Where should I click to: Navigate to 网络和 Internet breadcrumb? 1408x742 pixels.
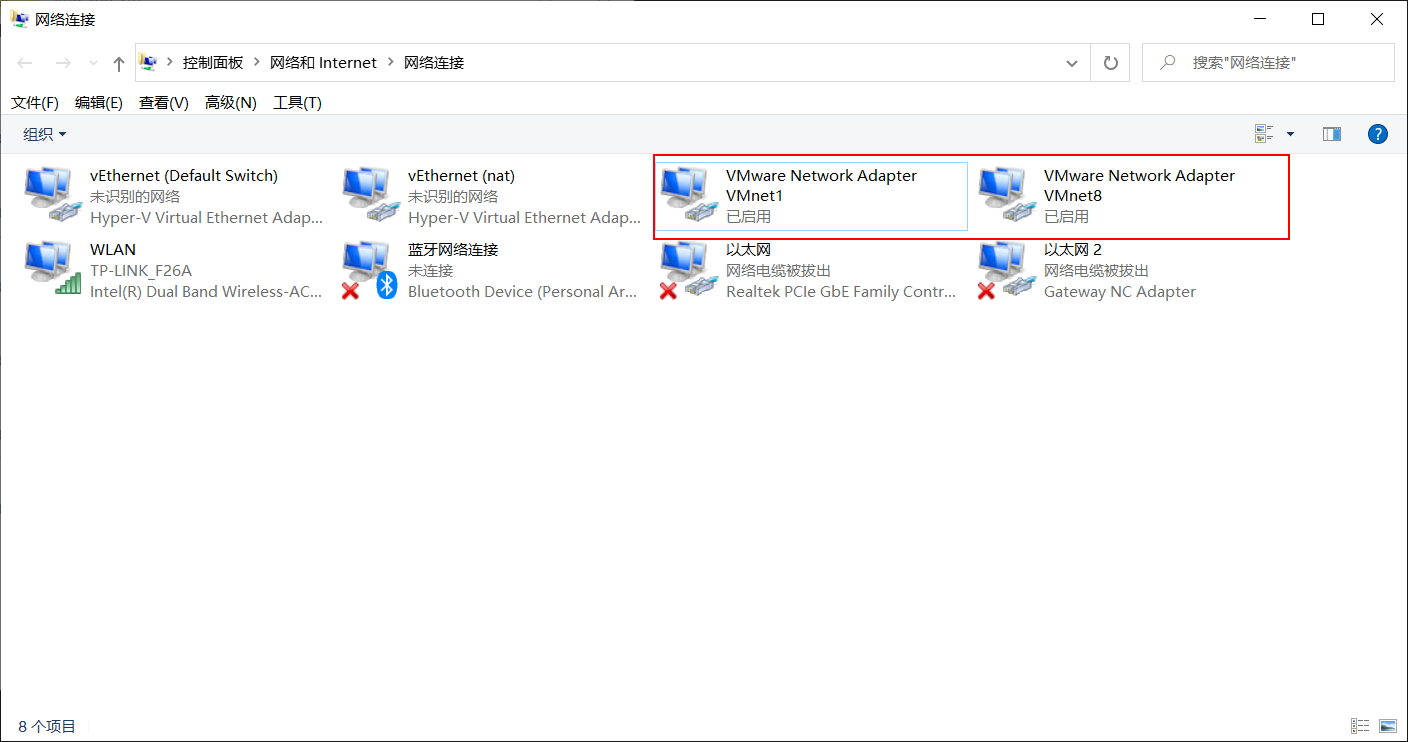(323, 63)
